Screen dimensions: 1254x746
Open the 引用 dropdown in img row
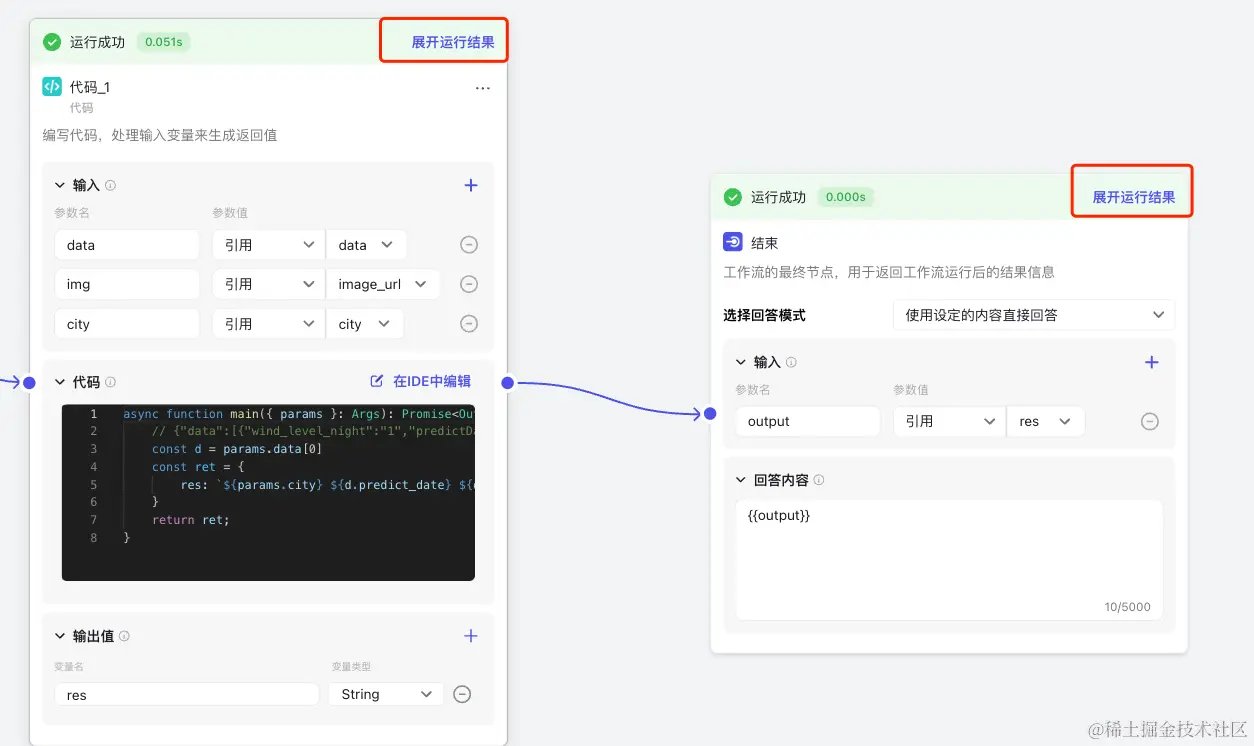click(268, 284)
